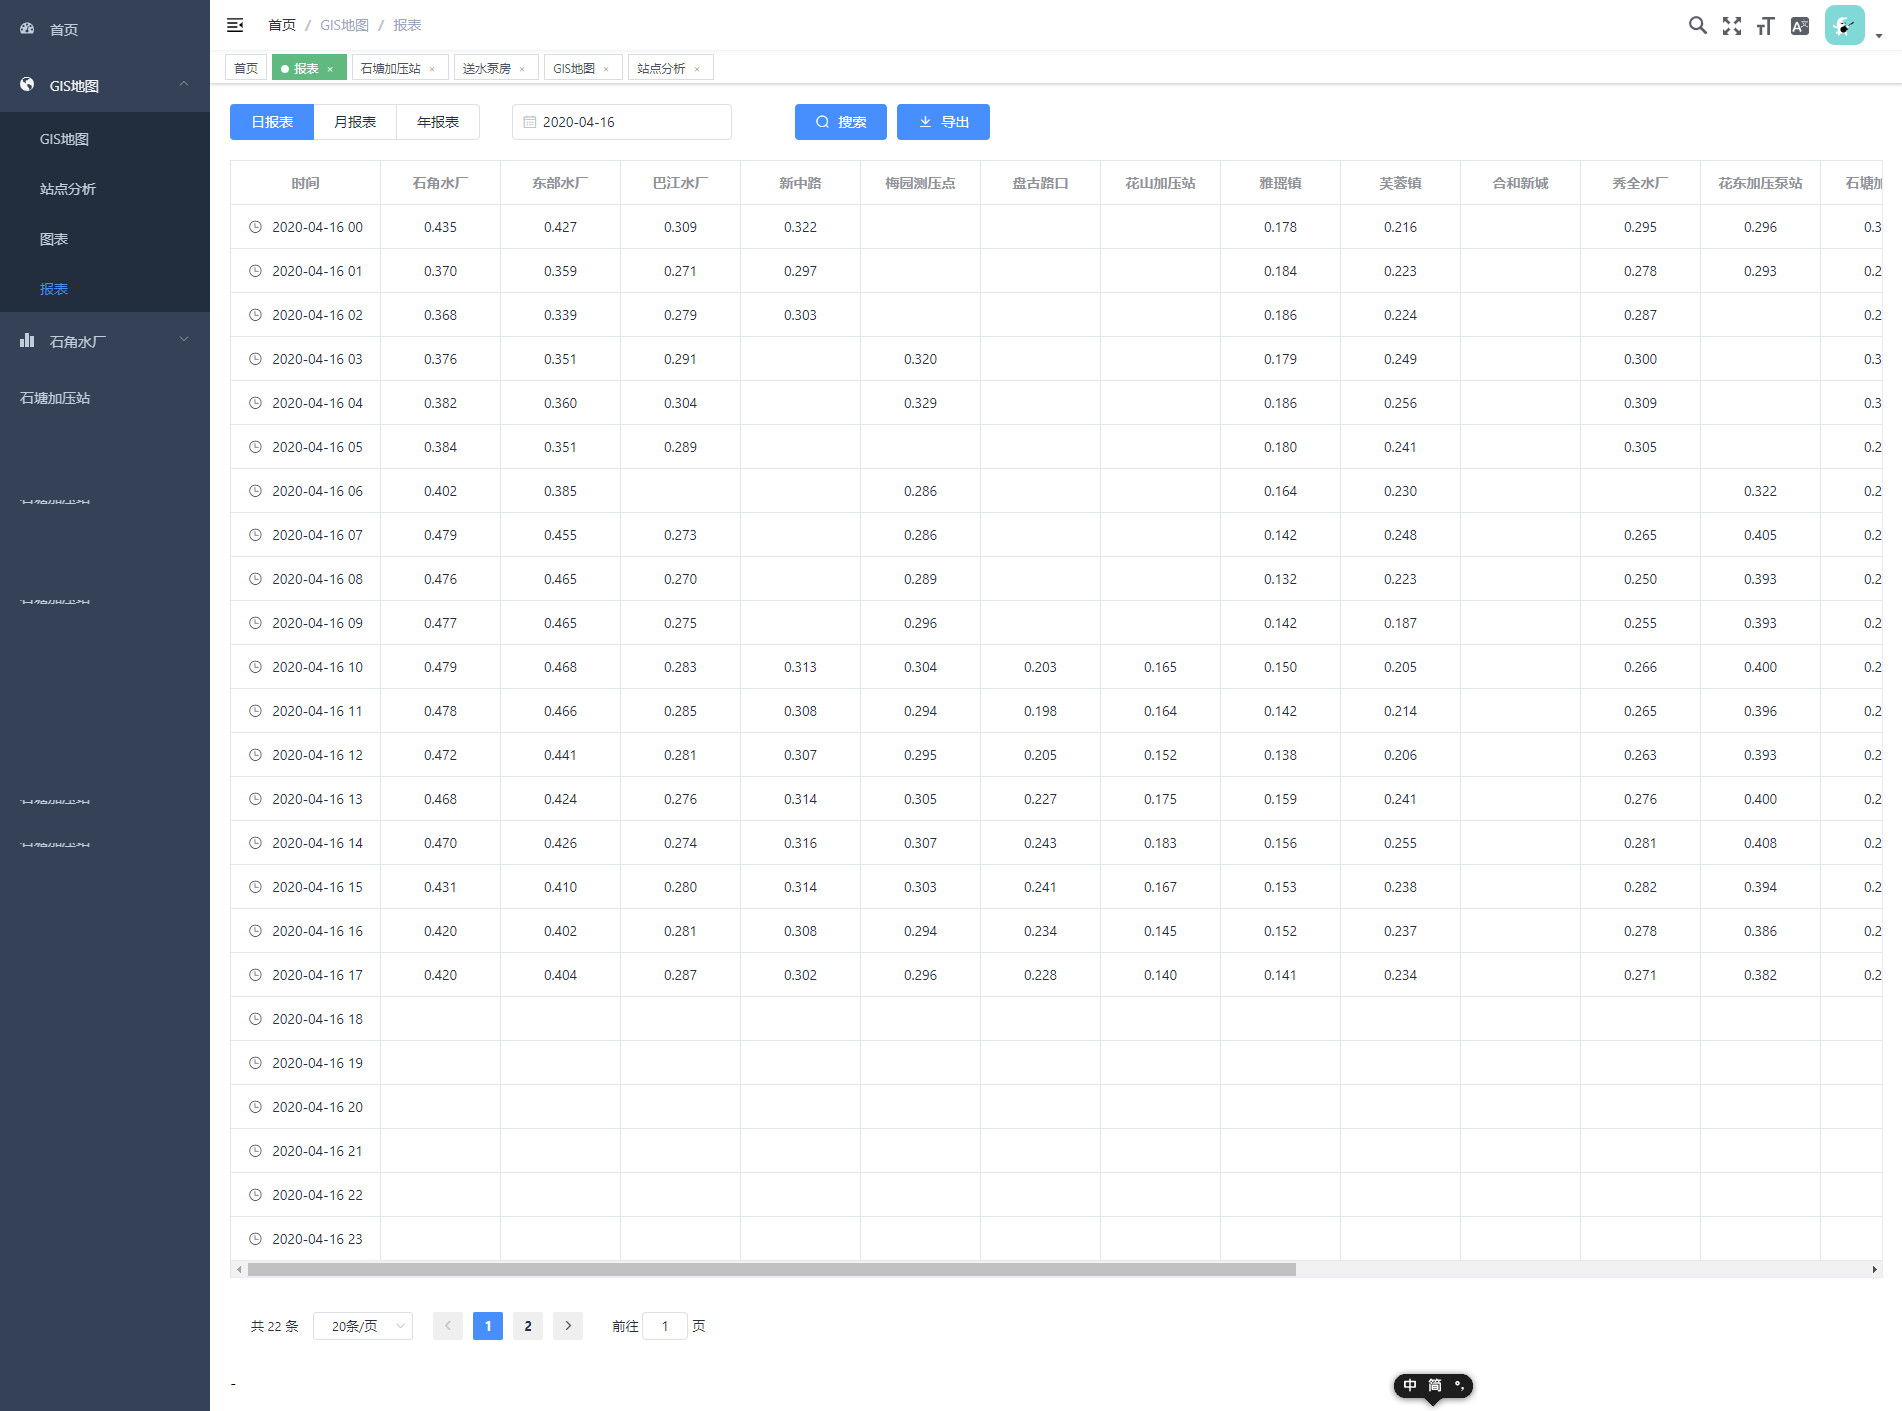Toggle fullscreen mode icon in header
This screenshot has width=1902, height=1411.
(1731, 26)
